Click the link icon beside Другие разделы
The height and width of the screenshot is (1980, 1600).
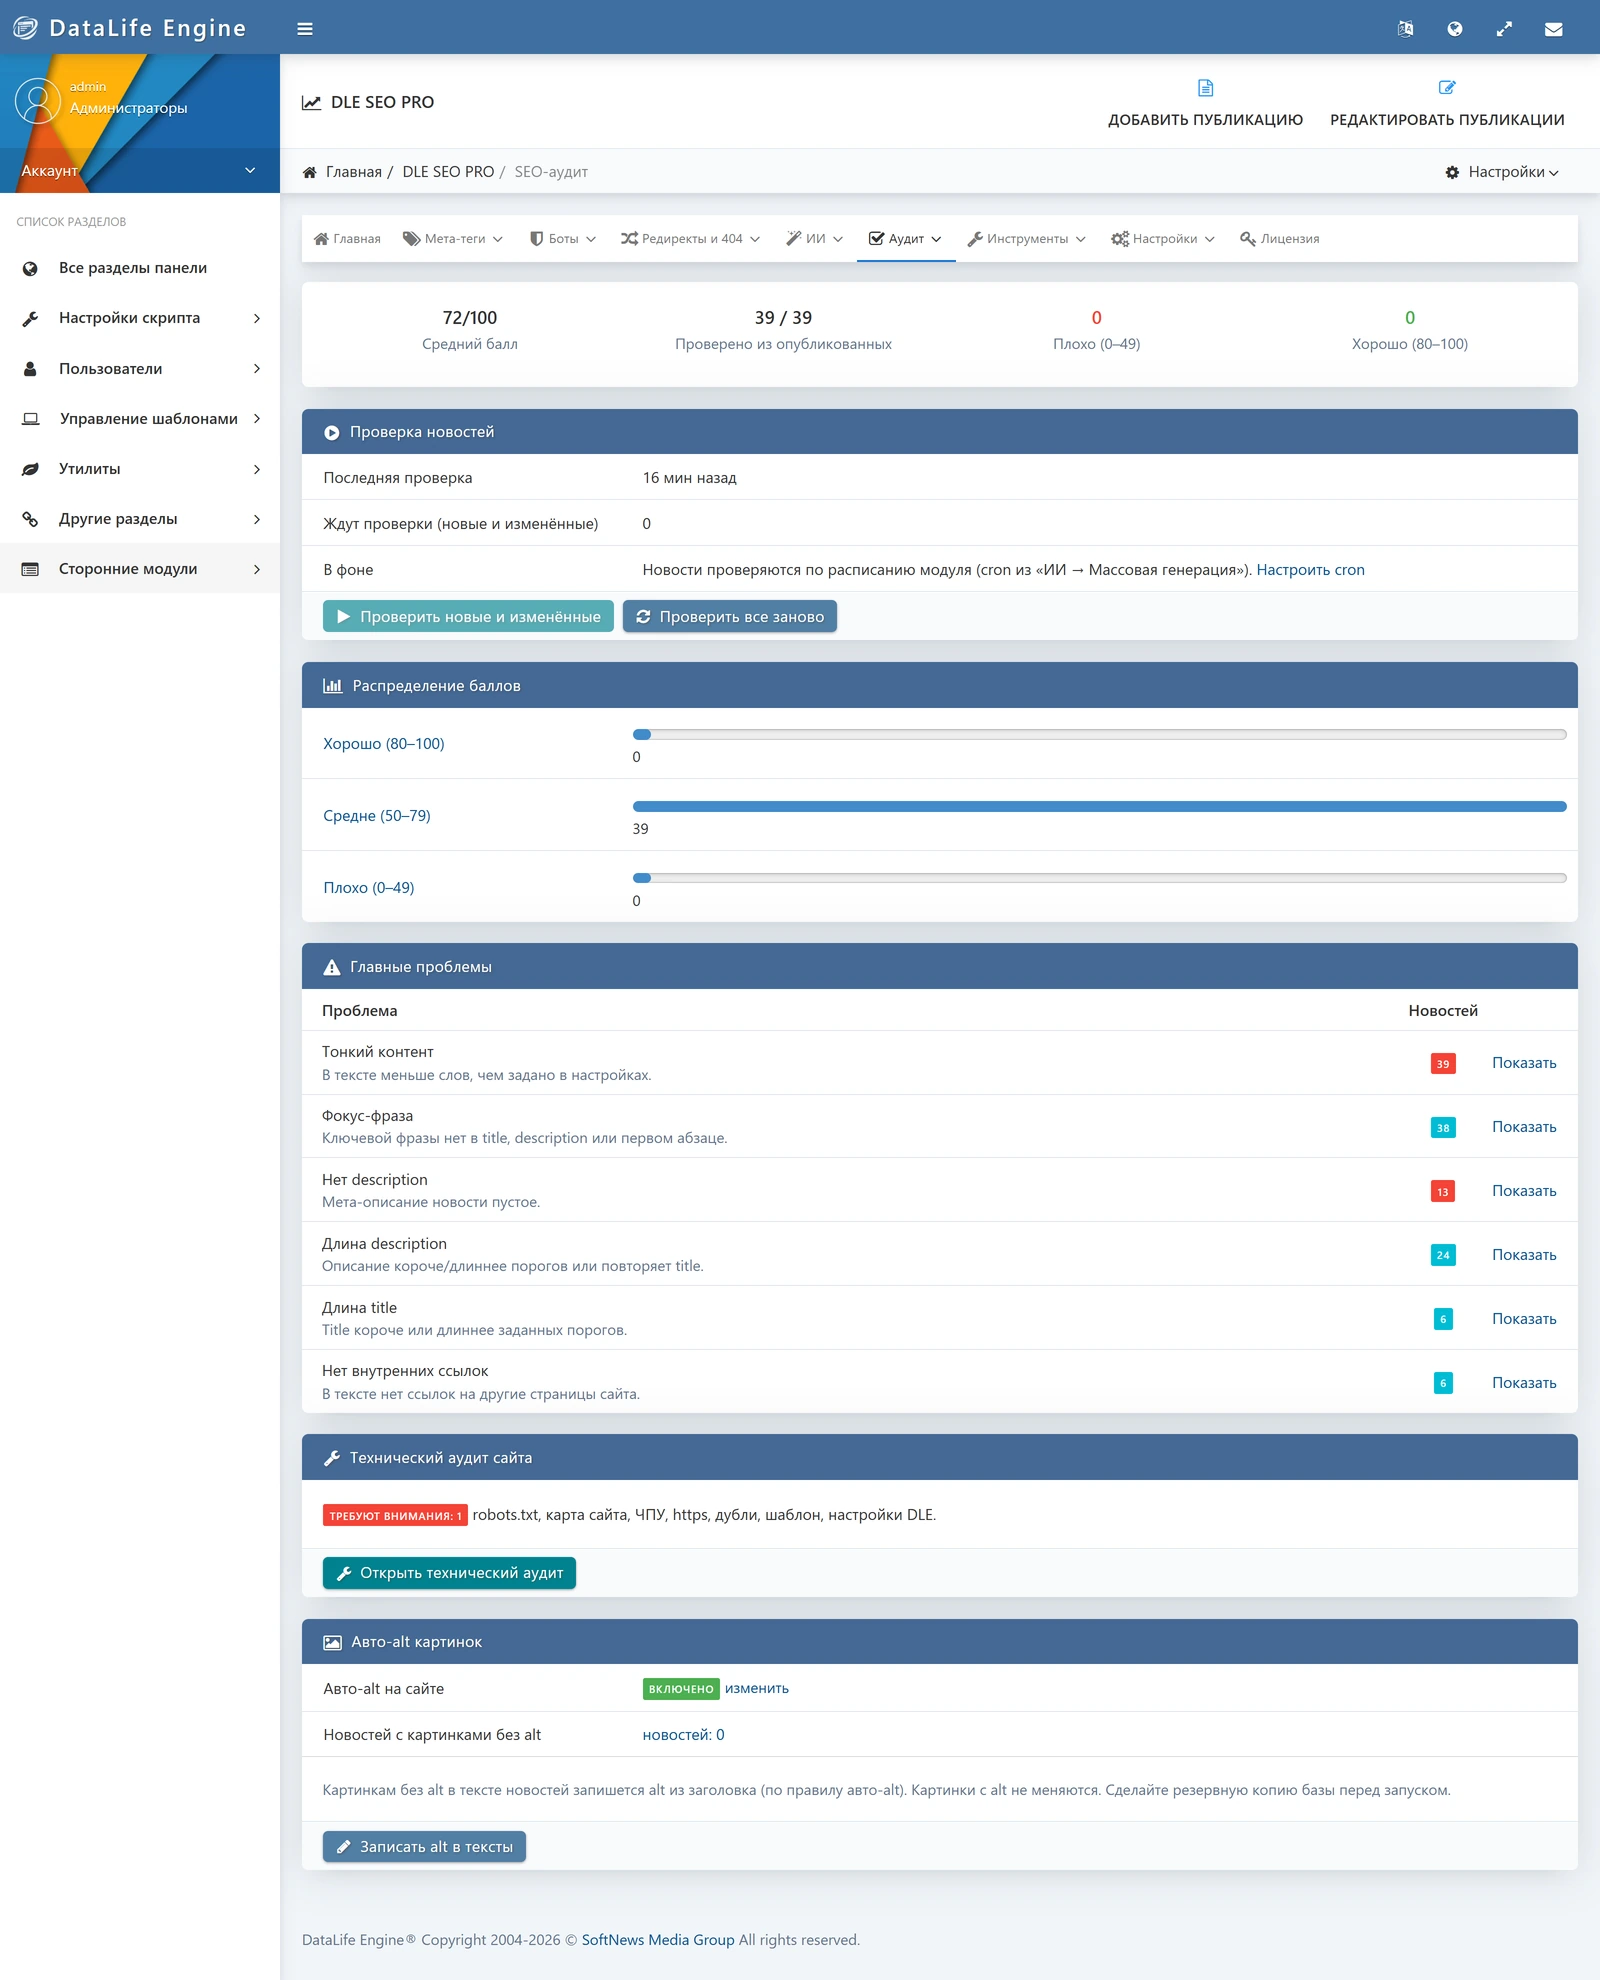[30, 519]
